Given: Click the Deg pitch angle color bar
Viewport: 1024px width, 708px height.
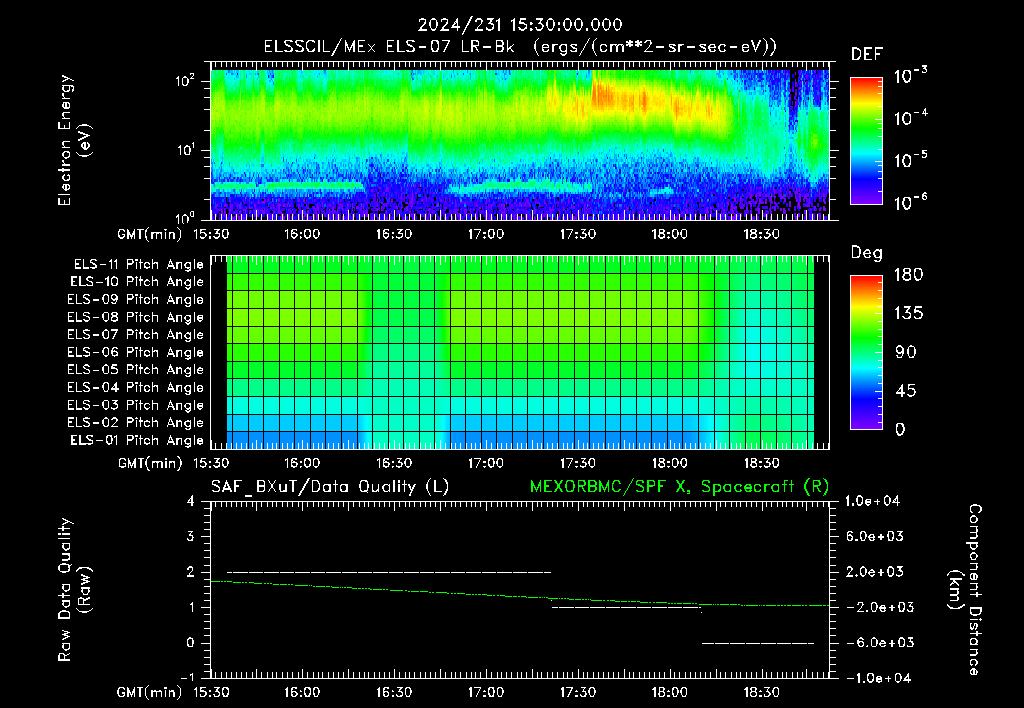Looking at the screenshot, I should [866, 352].
